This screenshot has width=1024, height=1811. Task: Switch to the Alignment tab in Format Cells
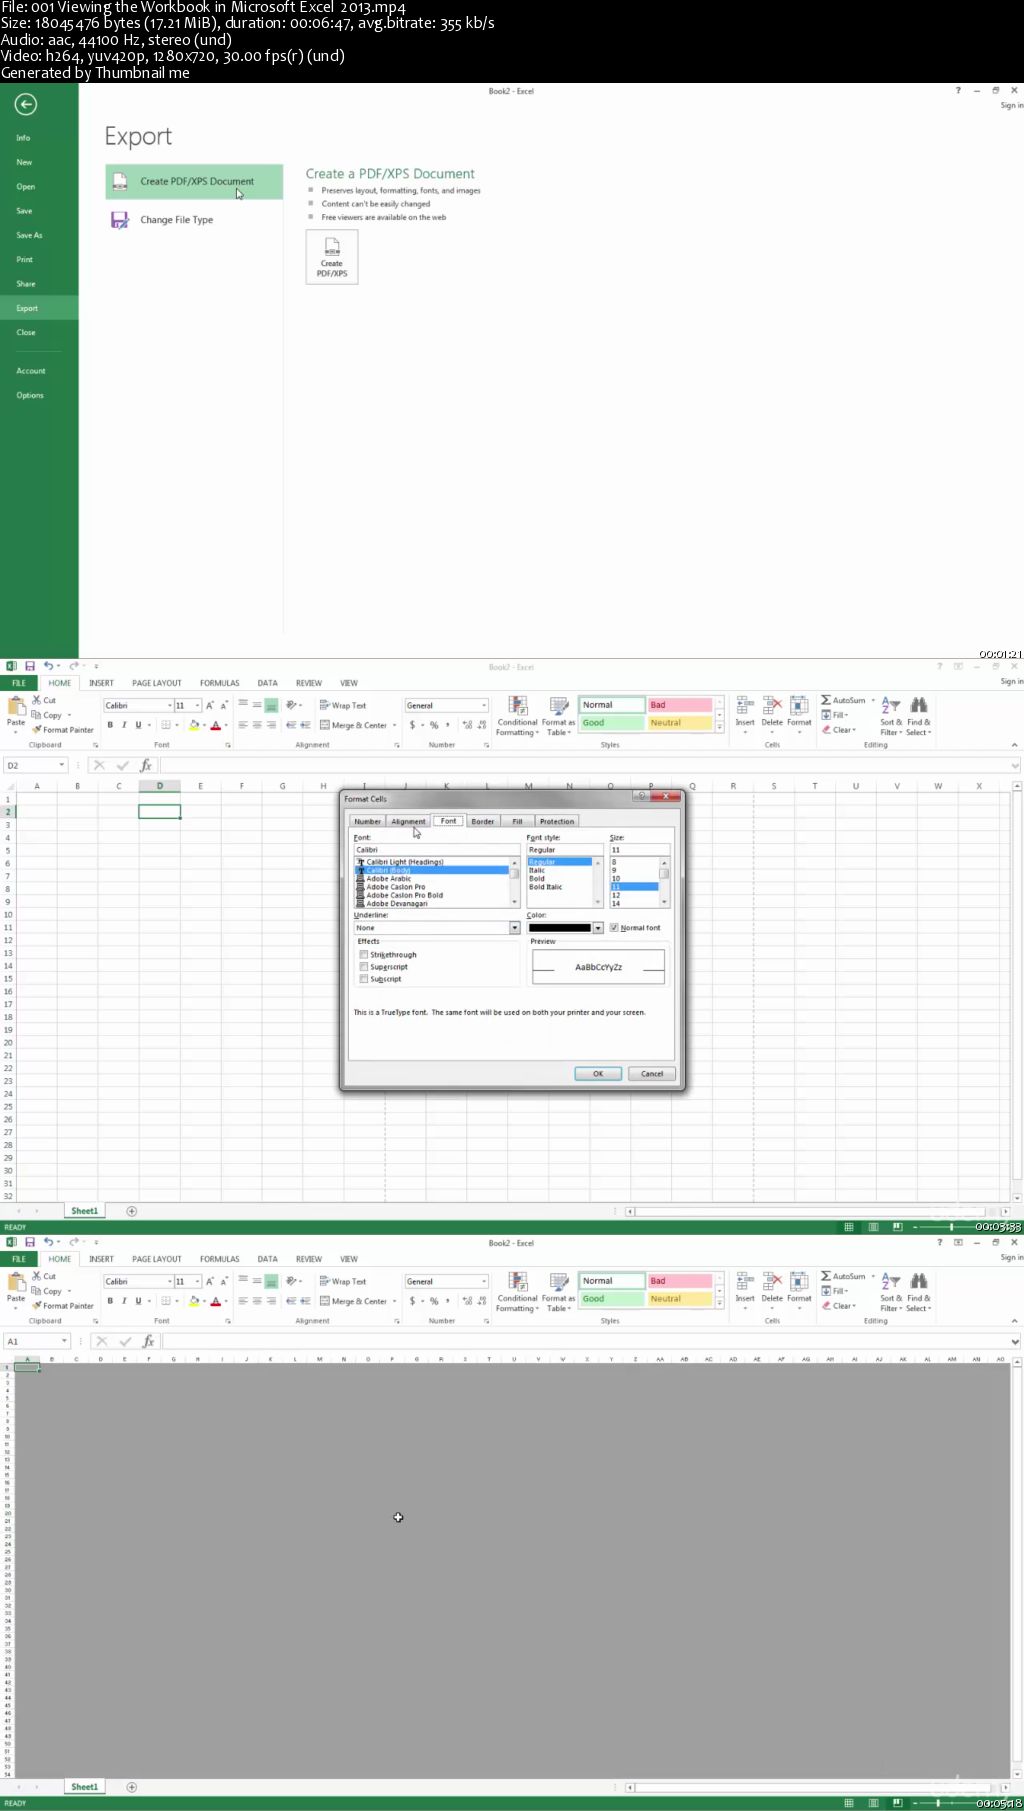tap(408, 821)
